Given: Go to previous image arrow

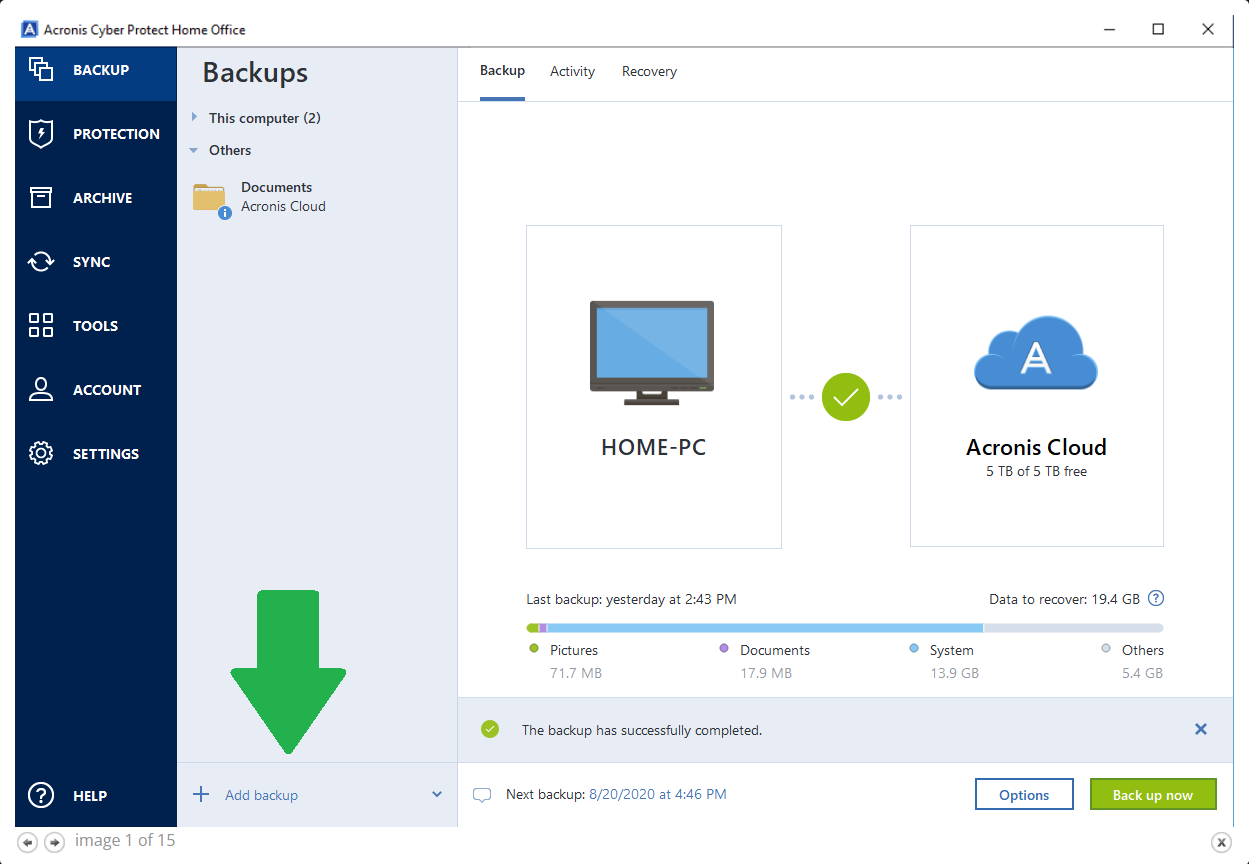Looking at the screenshot, I should coord(28,842).
